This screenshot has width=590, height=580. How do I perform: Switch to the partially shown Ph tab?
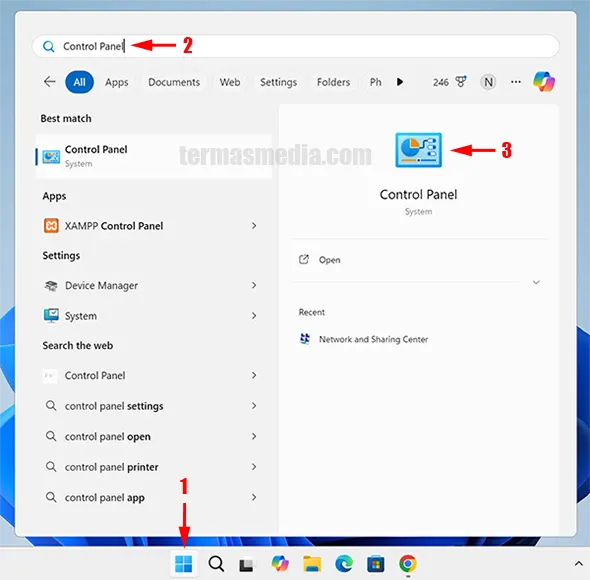(376, 82)
